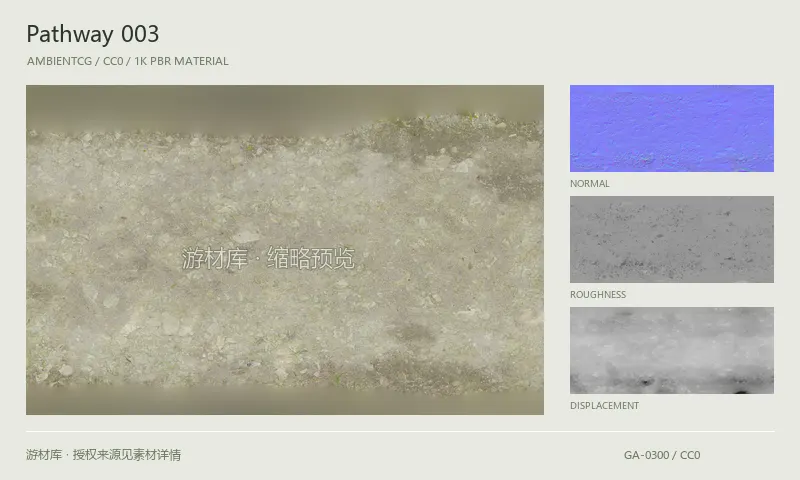Image resolution: width=800 pixels, height=480 pixels.
Task: Open the large Pathway 003 color preview
Action: tap(285, 250)
